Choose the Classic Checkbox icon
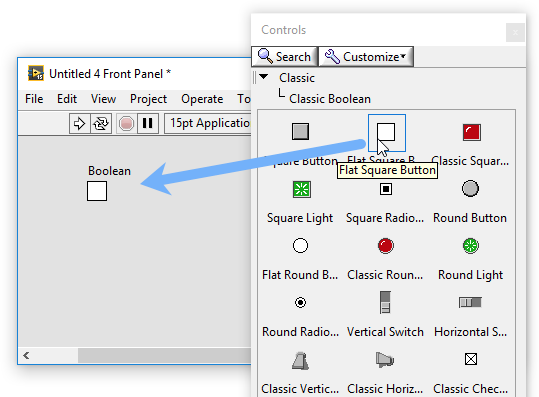 471,359
